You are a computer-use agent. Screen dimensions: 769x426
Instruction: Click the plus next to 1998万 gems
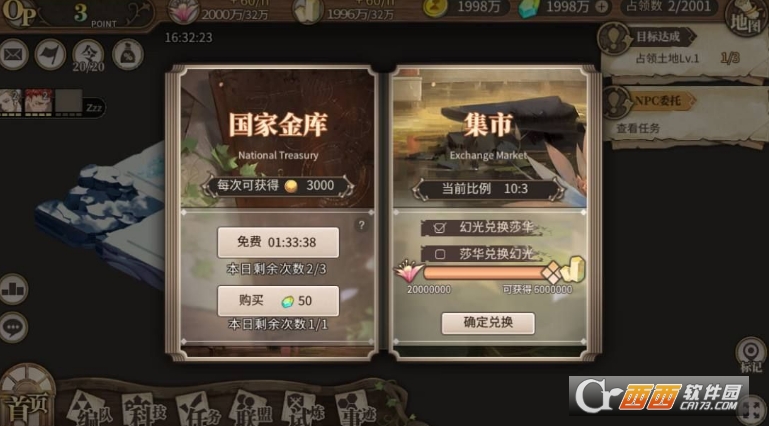click(x=602, y=7)
